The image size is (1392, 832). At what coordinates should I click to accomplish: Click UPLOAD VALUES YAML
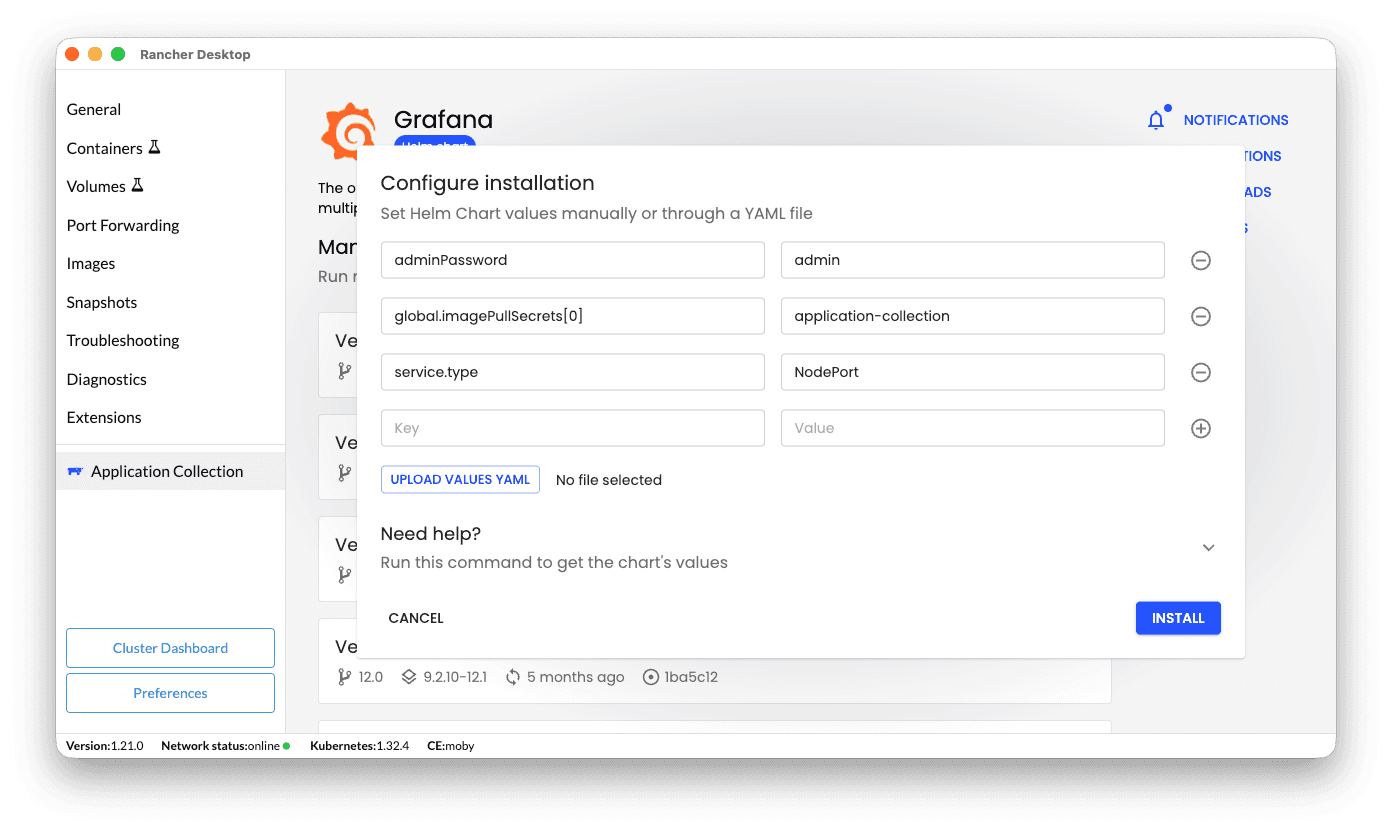[x=460, y=479]
